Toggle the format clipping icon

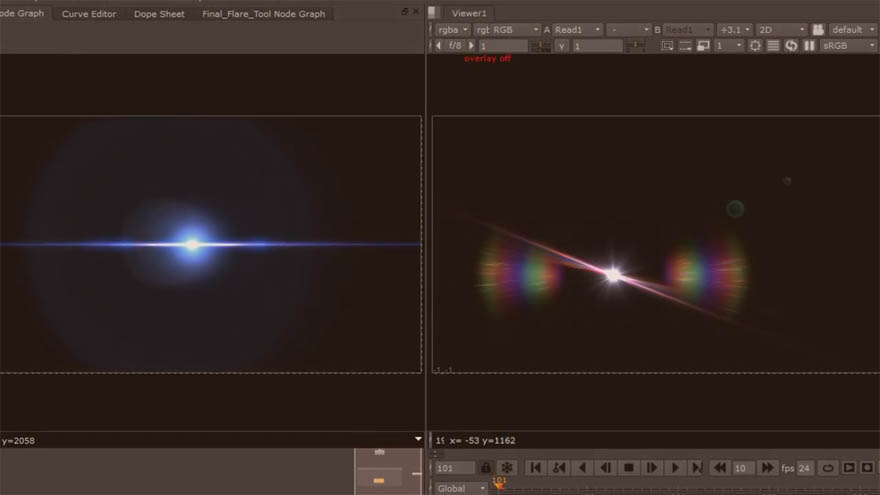click(x=685, y=45)
